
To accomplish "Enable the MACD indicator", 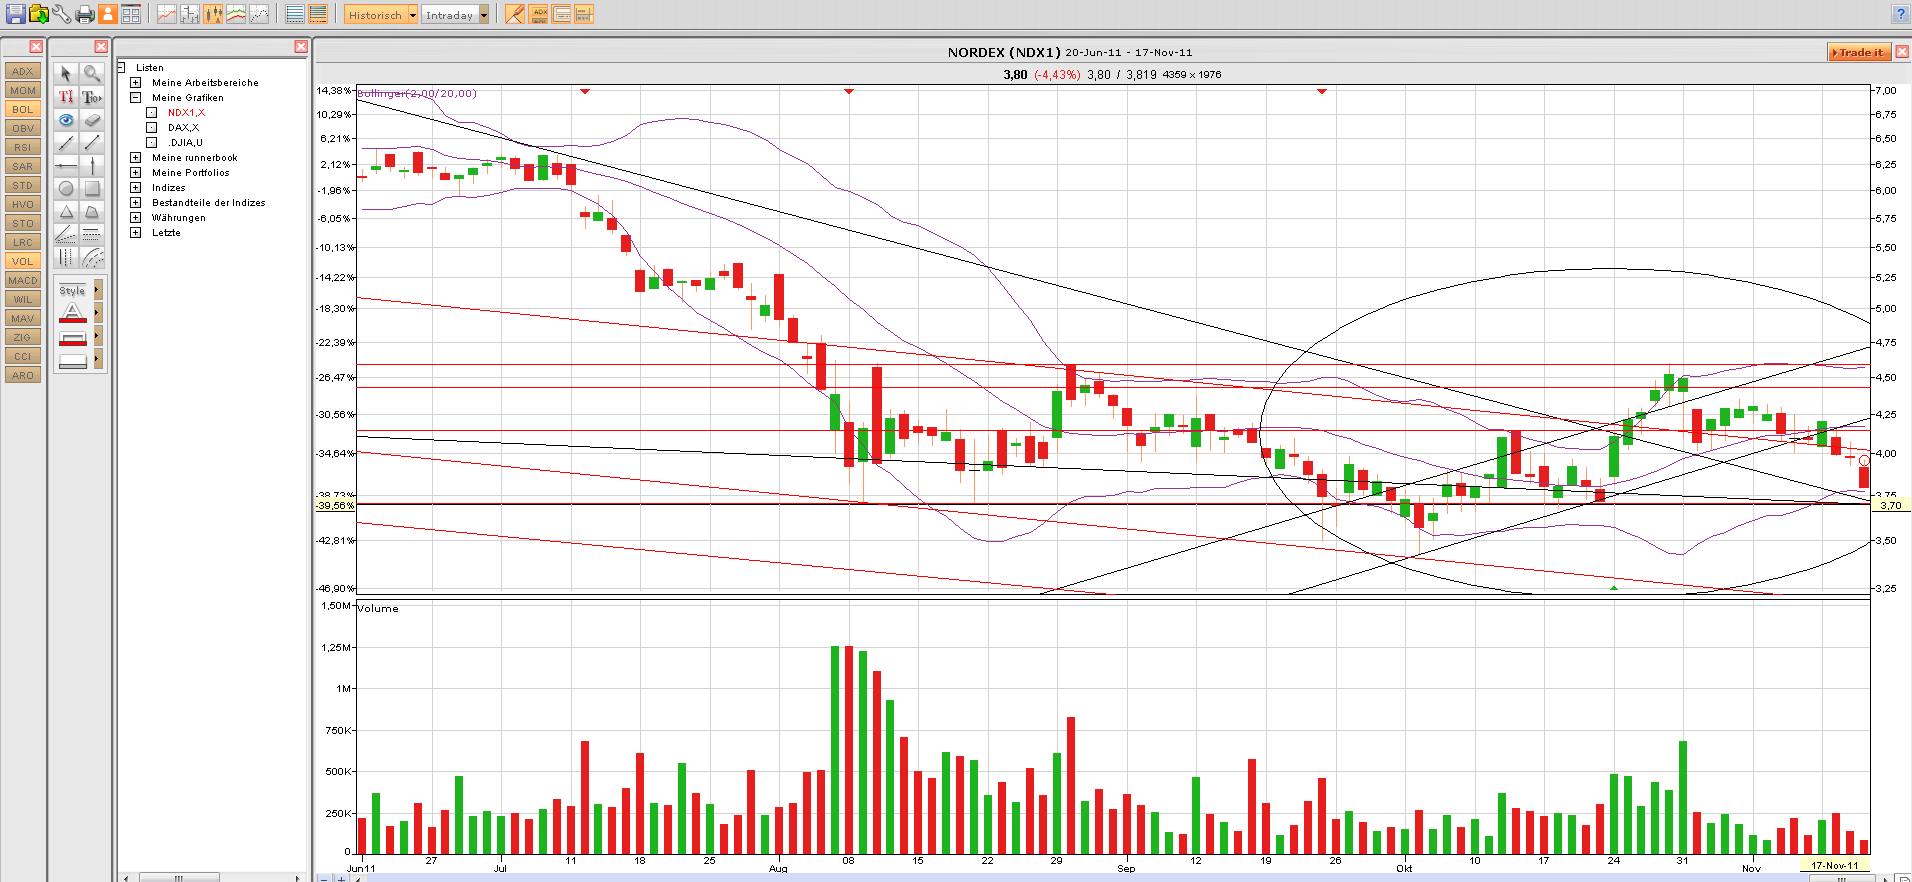I will click(x=23, y=280).
